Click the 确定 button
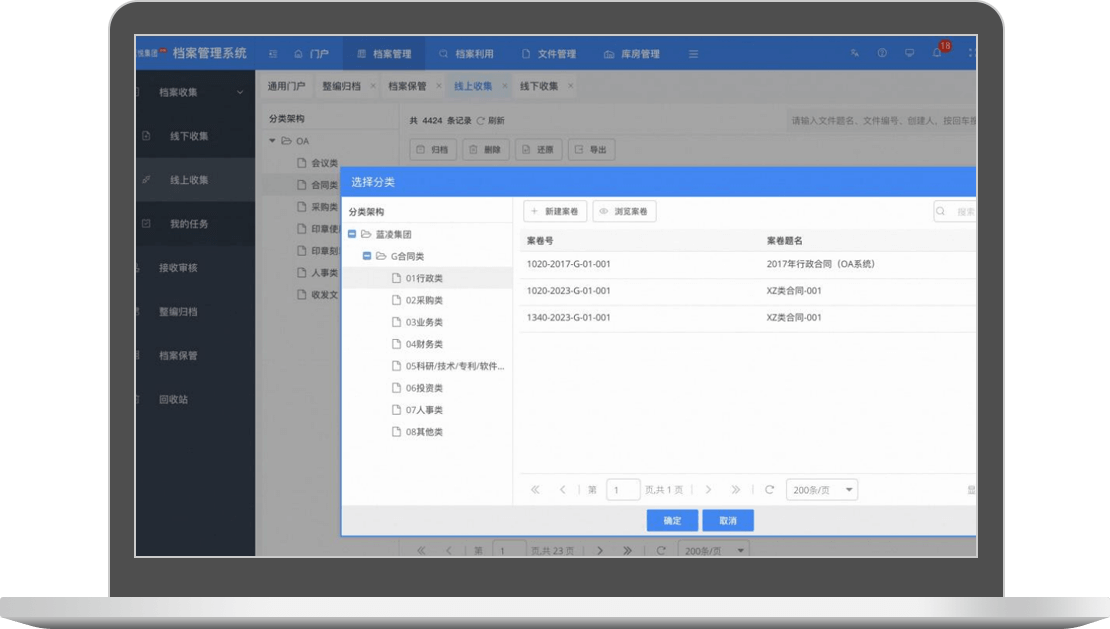1110x629 pixels. [672, 521]
